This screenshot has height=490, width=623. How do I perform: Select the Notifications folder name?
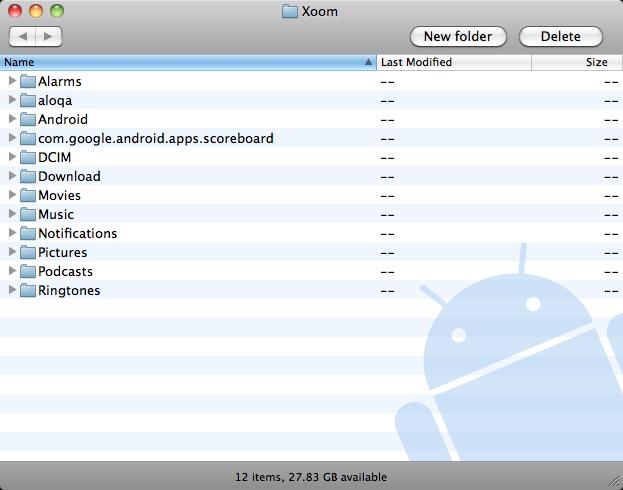[77, 233]
